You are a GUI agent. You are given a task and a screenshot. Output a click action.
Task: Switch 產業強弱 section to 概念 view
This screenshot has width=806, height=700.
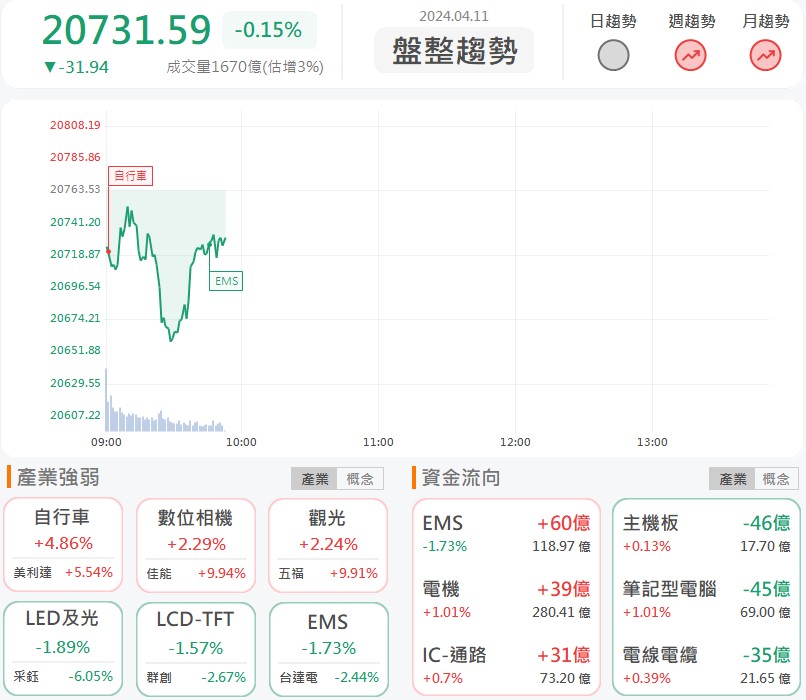pyautogui.click(x=360, y=478)
